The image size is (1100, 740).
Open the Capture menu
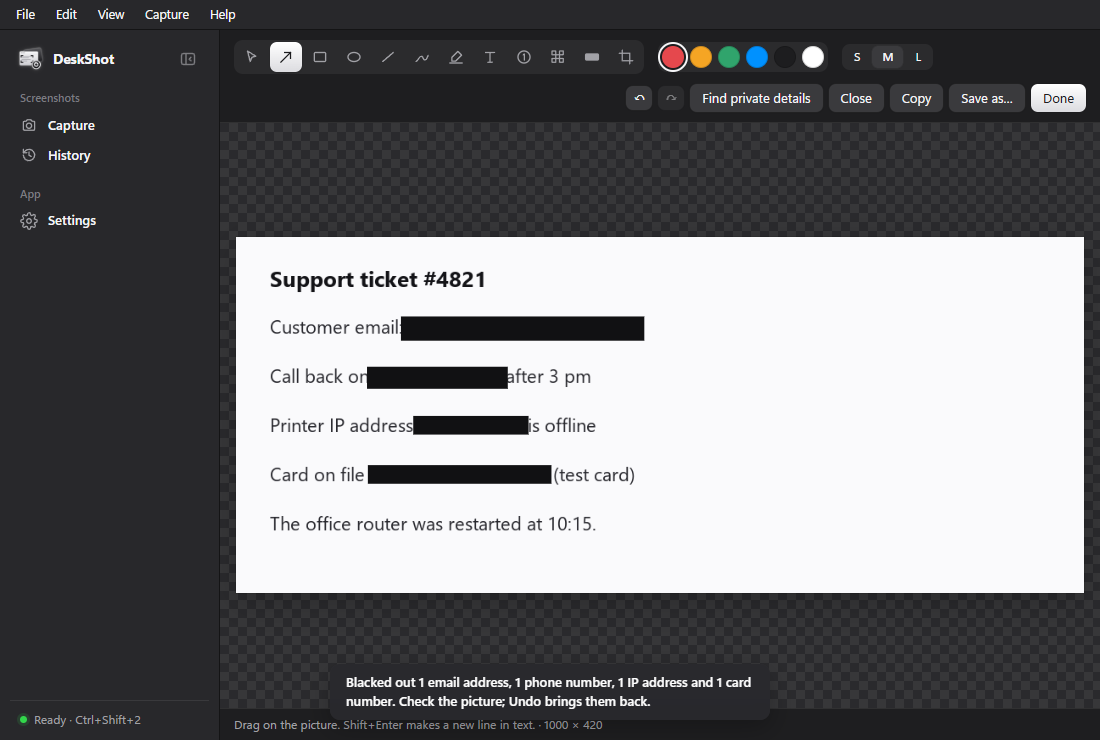167,15
